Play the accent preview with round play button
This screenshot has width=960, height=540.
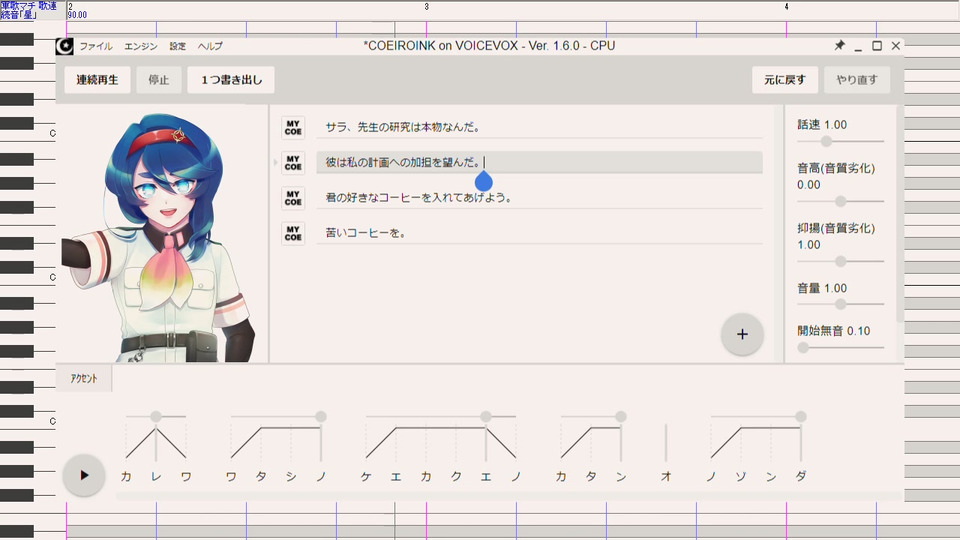coord(84,475)
